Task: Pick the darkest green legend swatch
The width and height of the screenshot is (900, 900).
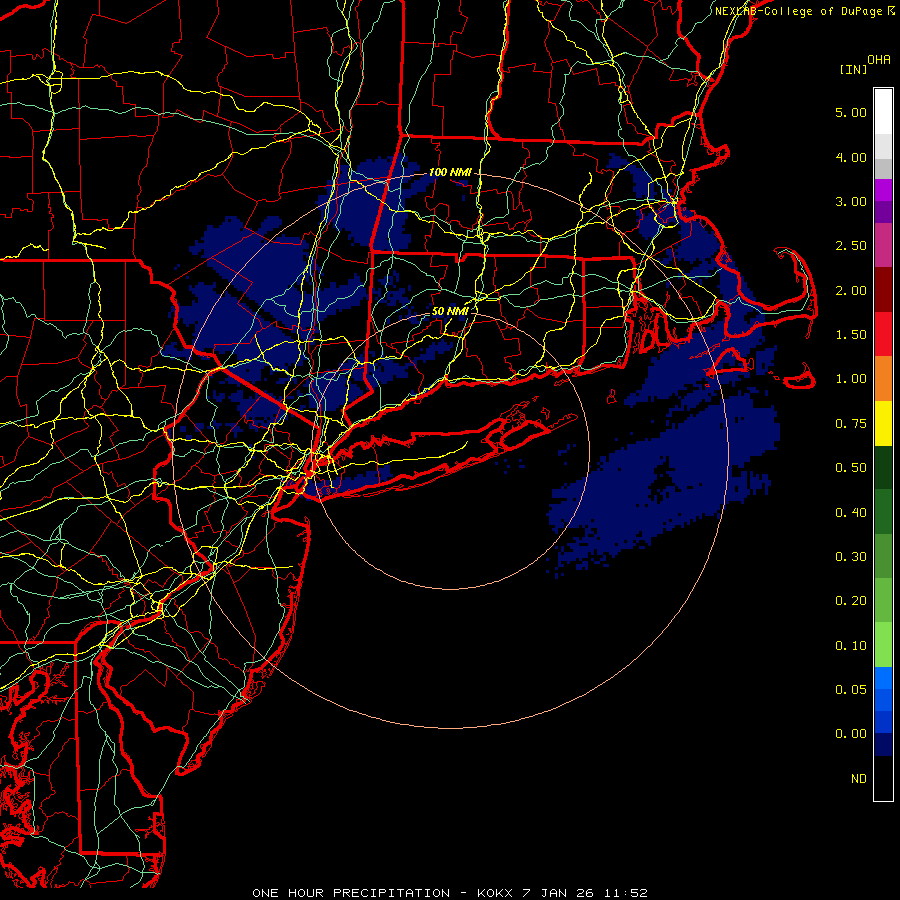Action: (x=883, y=467)
